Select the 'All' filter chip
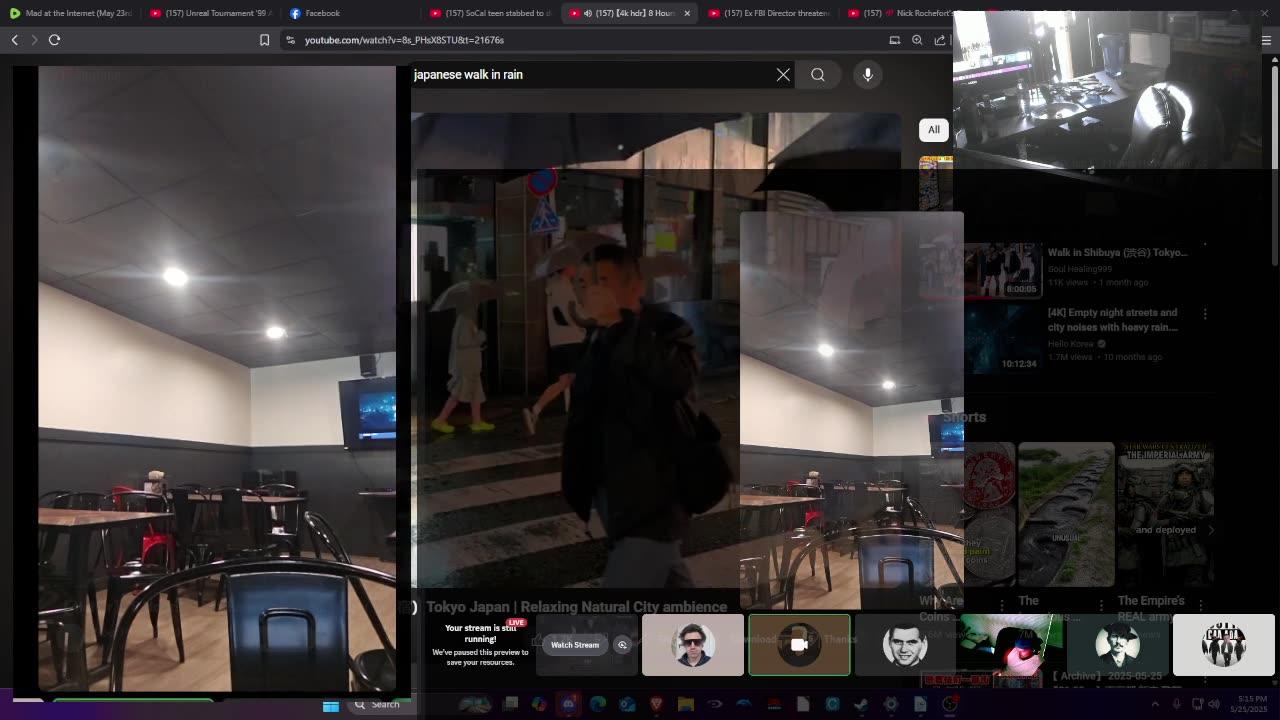This screenshot has width=1280, height=720. pos(934,130)
